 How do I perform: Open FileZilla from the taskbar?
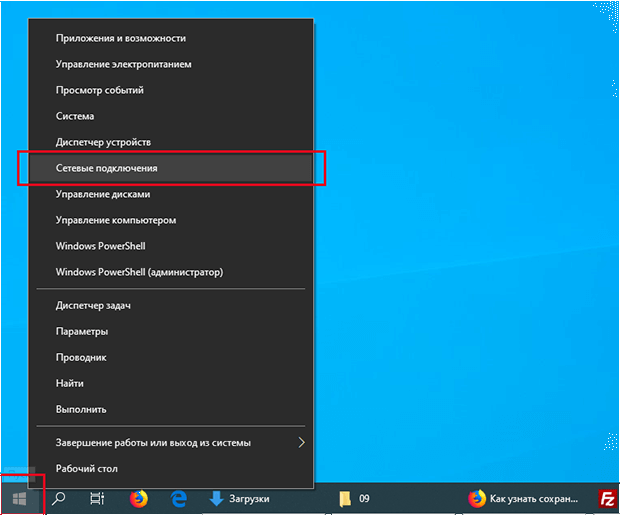pyautogui.click(x=607, y=499)
